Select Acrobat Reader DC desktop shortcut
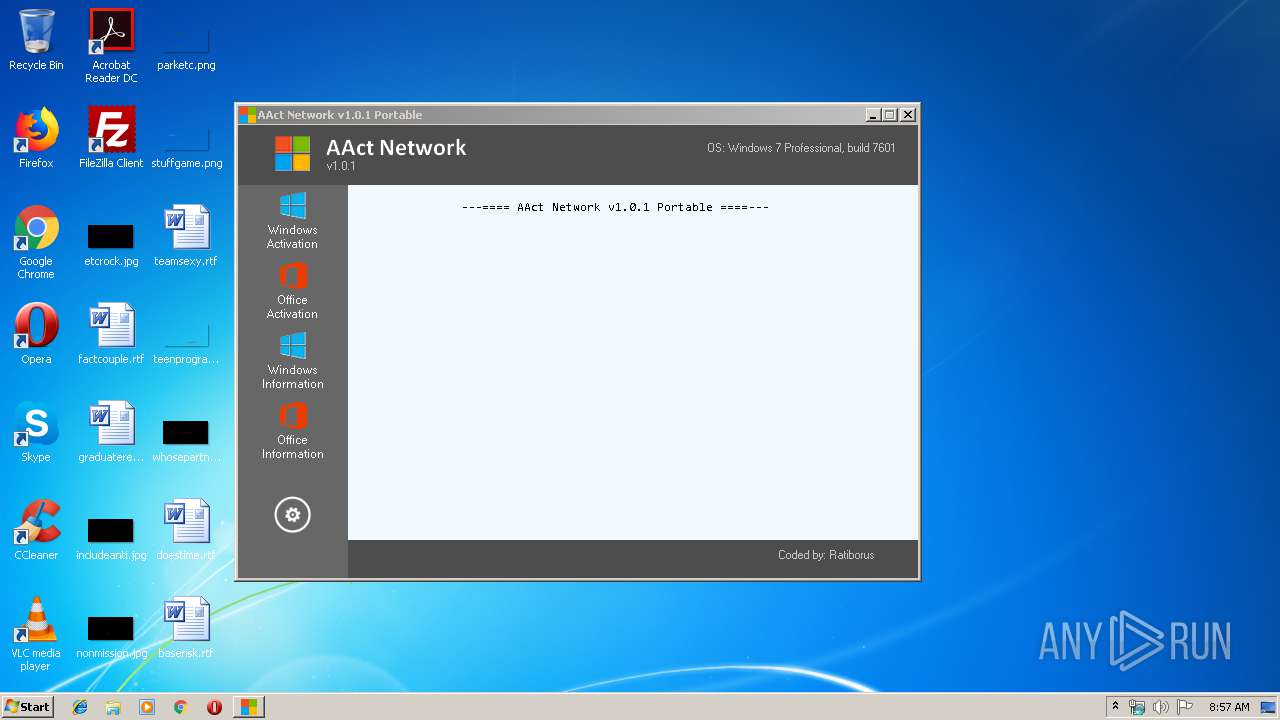Screen dimensions: 1280x720 click(111, 46)
